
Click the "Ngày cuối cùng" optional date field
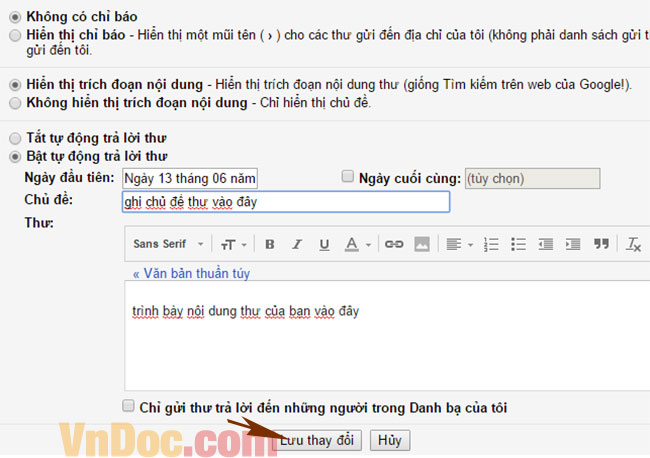(532, 178)
